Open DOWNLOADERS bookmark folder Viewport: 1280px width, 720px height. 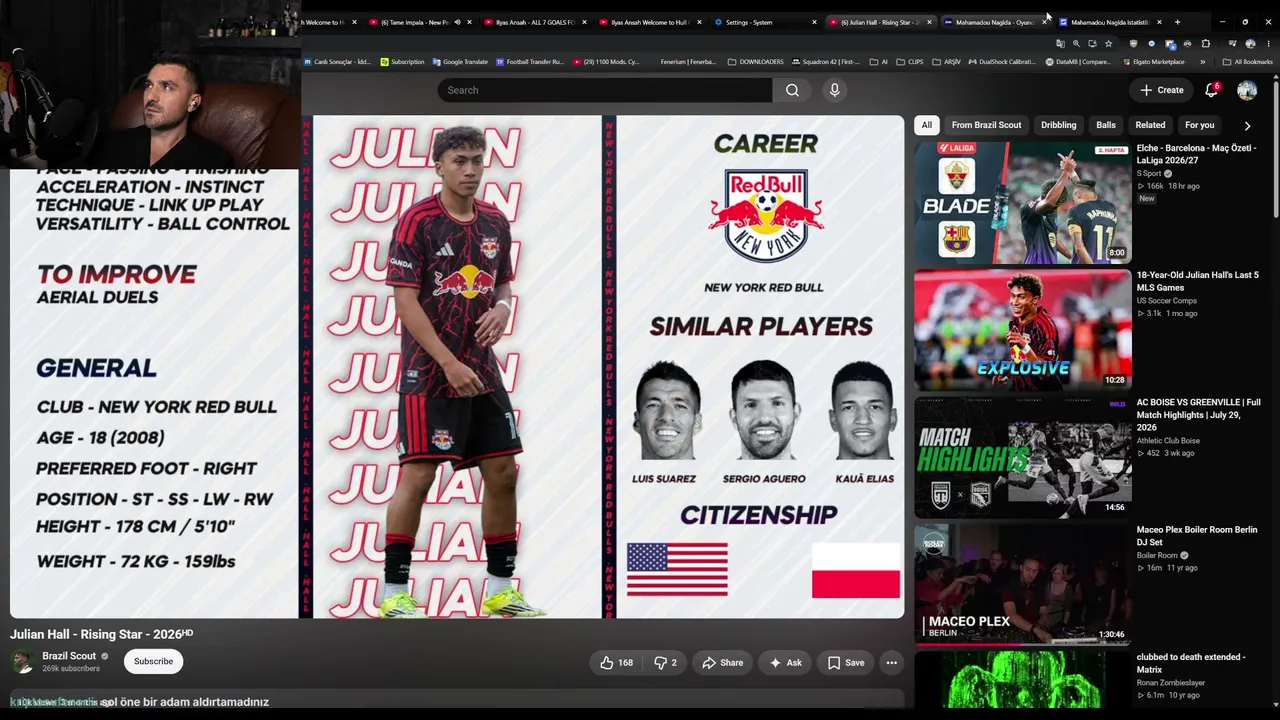pos(755,62)
